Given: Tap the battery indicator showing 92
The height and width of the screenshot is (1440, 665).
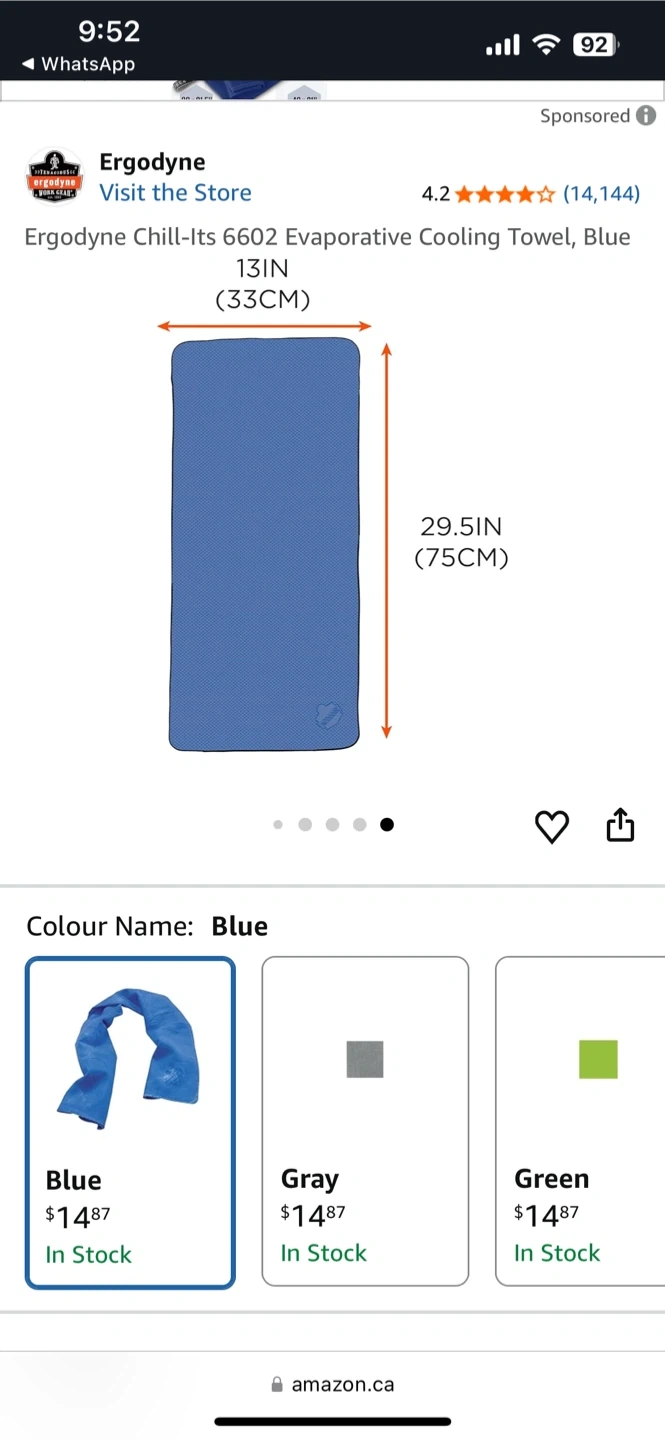Looking at the screenshot, I should point(595,44).
